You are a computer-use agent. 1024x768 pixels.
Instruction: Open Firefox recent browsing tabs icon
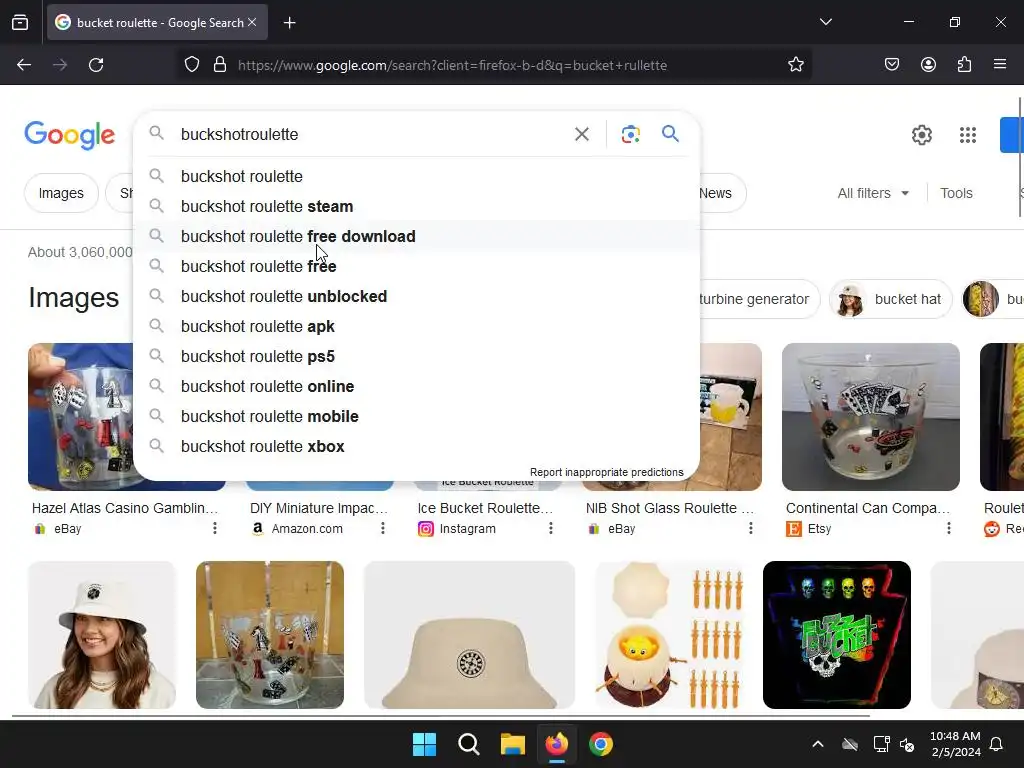click(x=20, y=22)
